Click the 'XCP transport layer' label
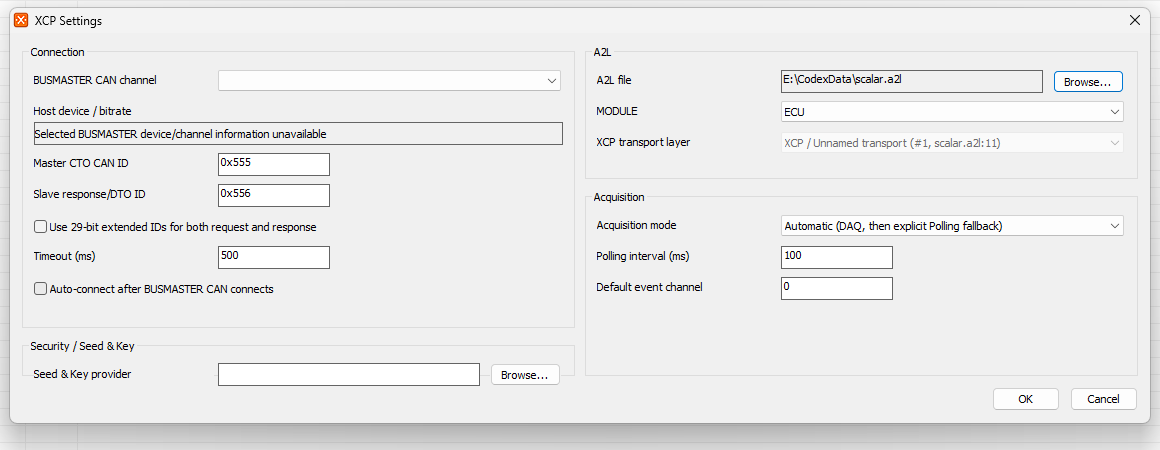1160x450 pixels. click(x=643, y=141)
